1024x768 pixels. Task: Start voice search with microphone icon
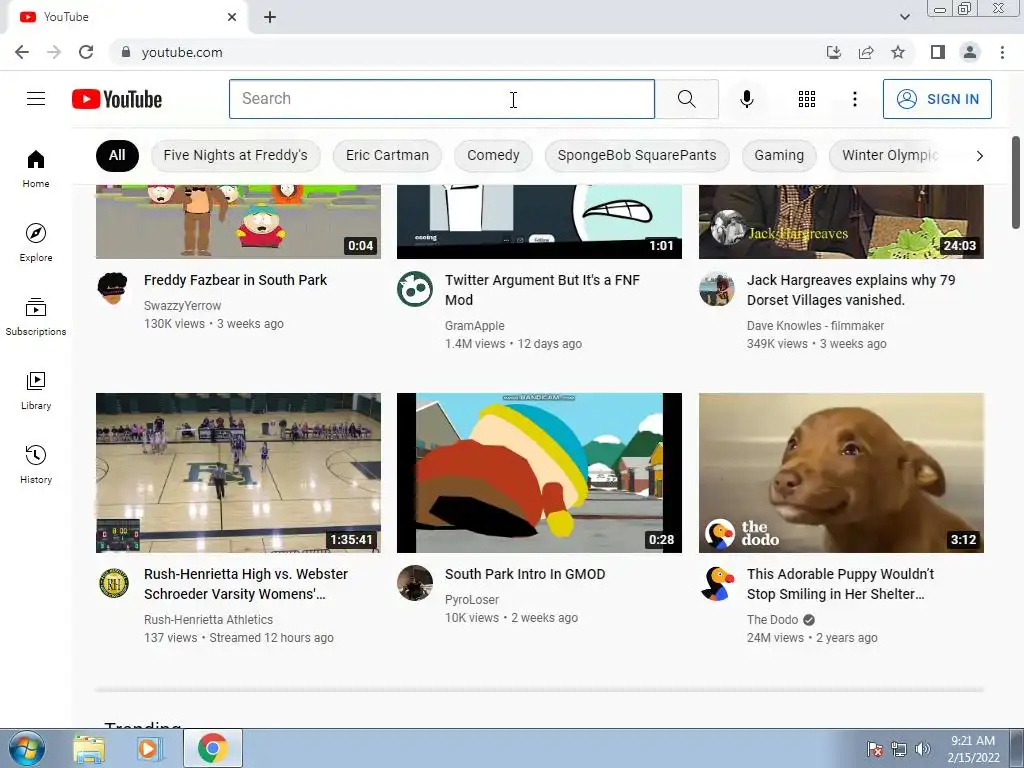click(746, 99)
